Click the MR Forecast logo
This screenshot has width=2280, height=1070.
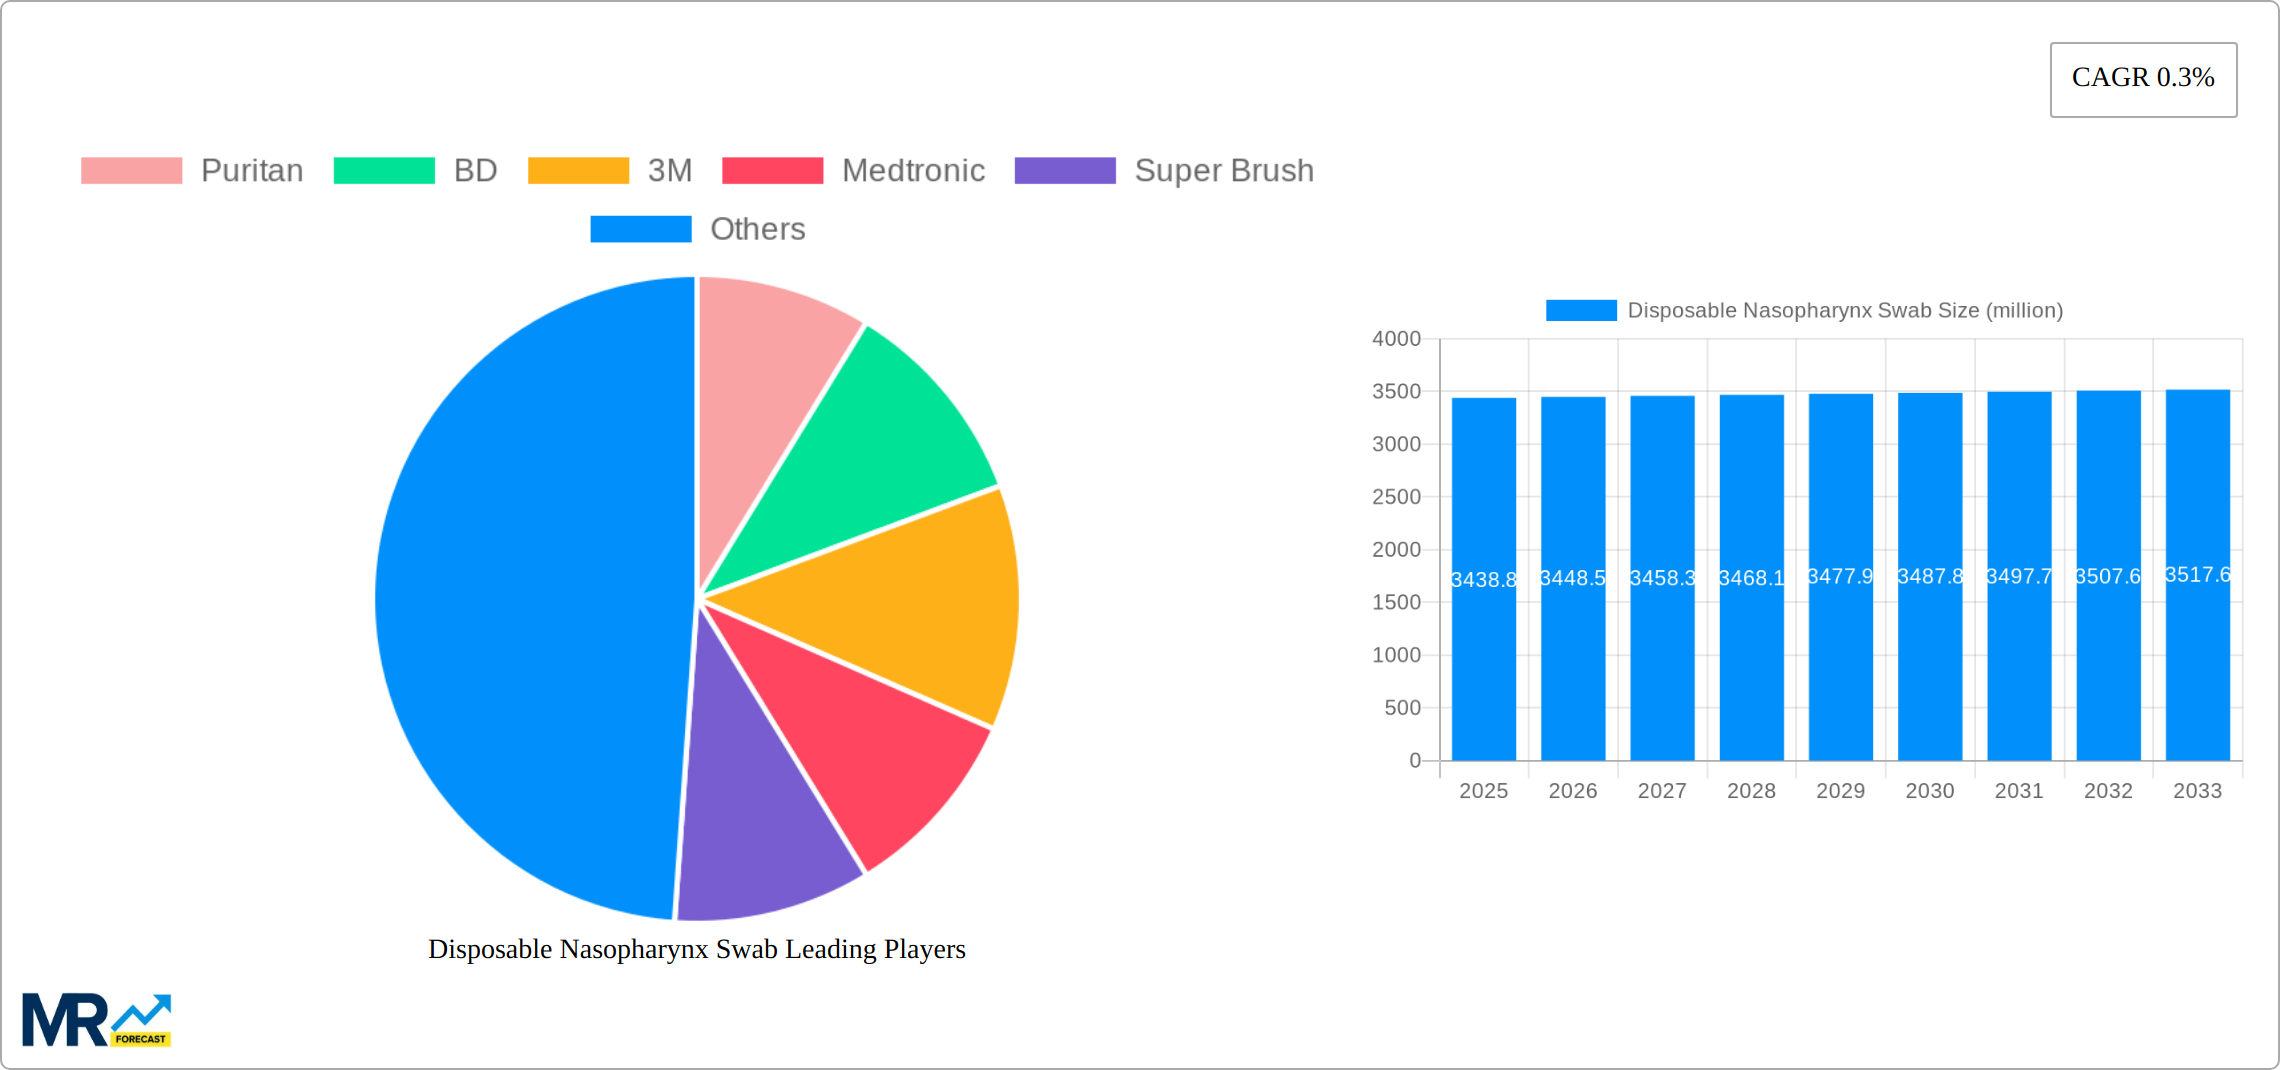96,1020
